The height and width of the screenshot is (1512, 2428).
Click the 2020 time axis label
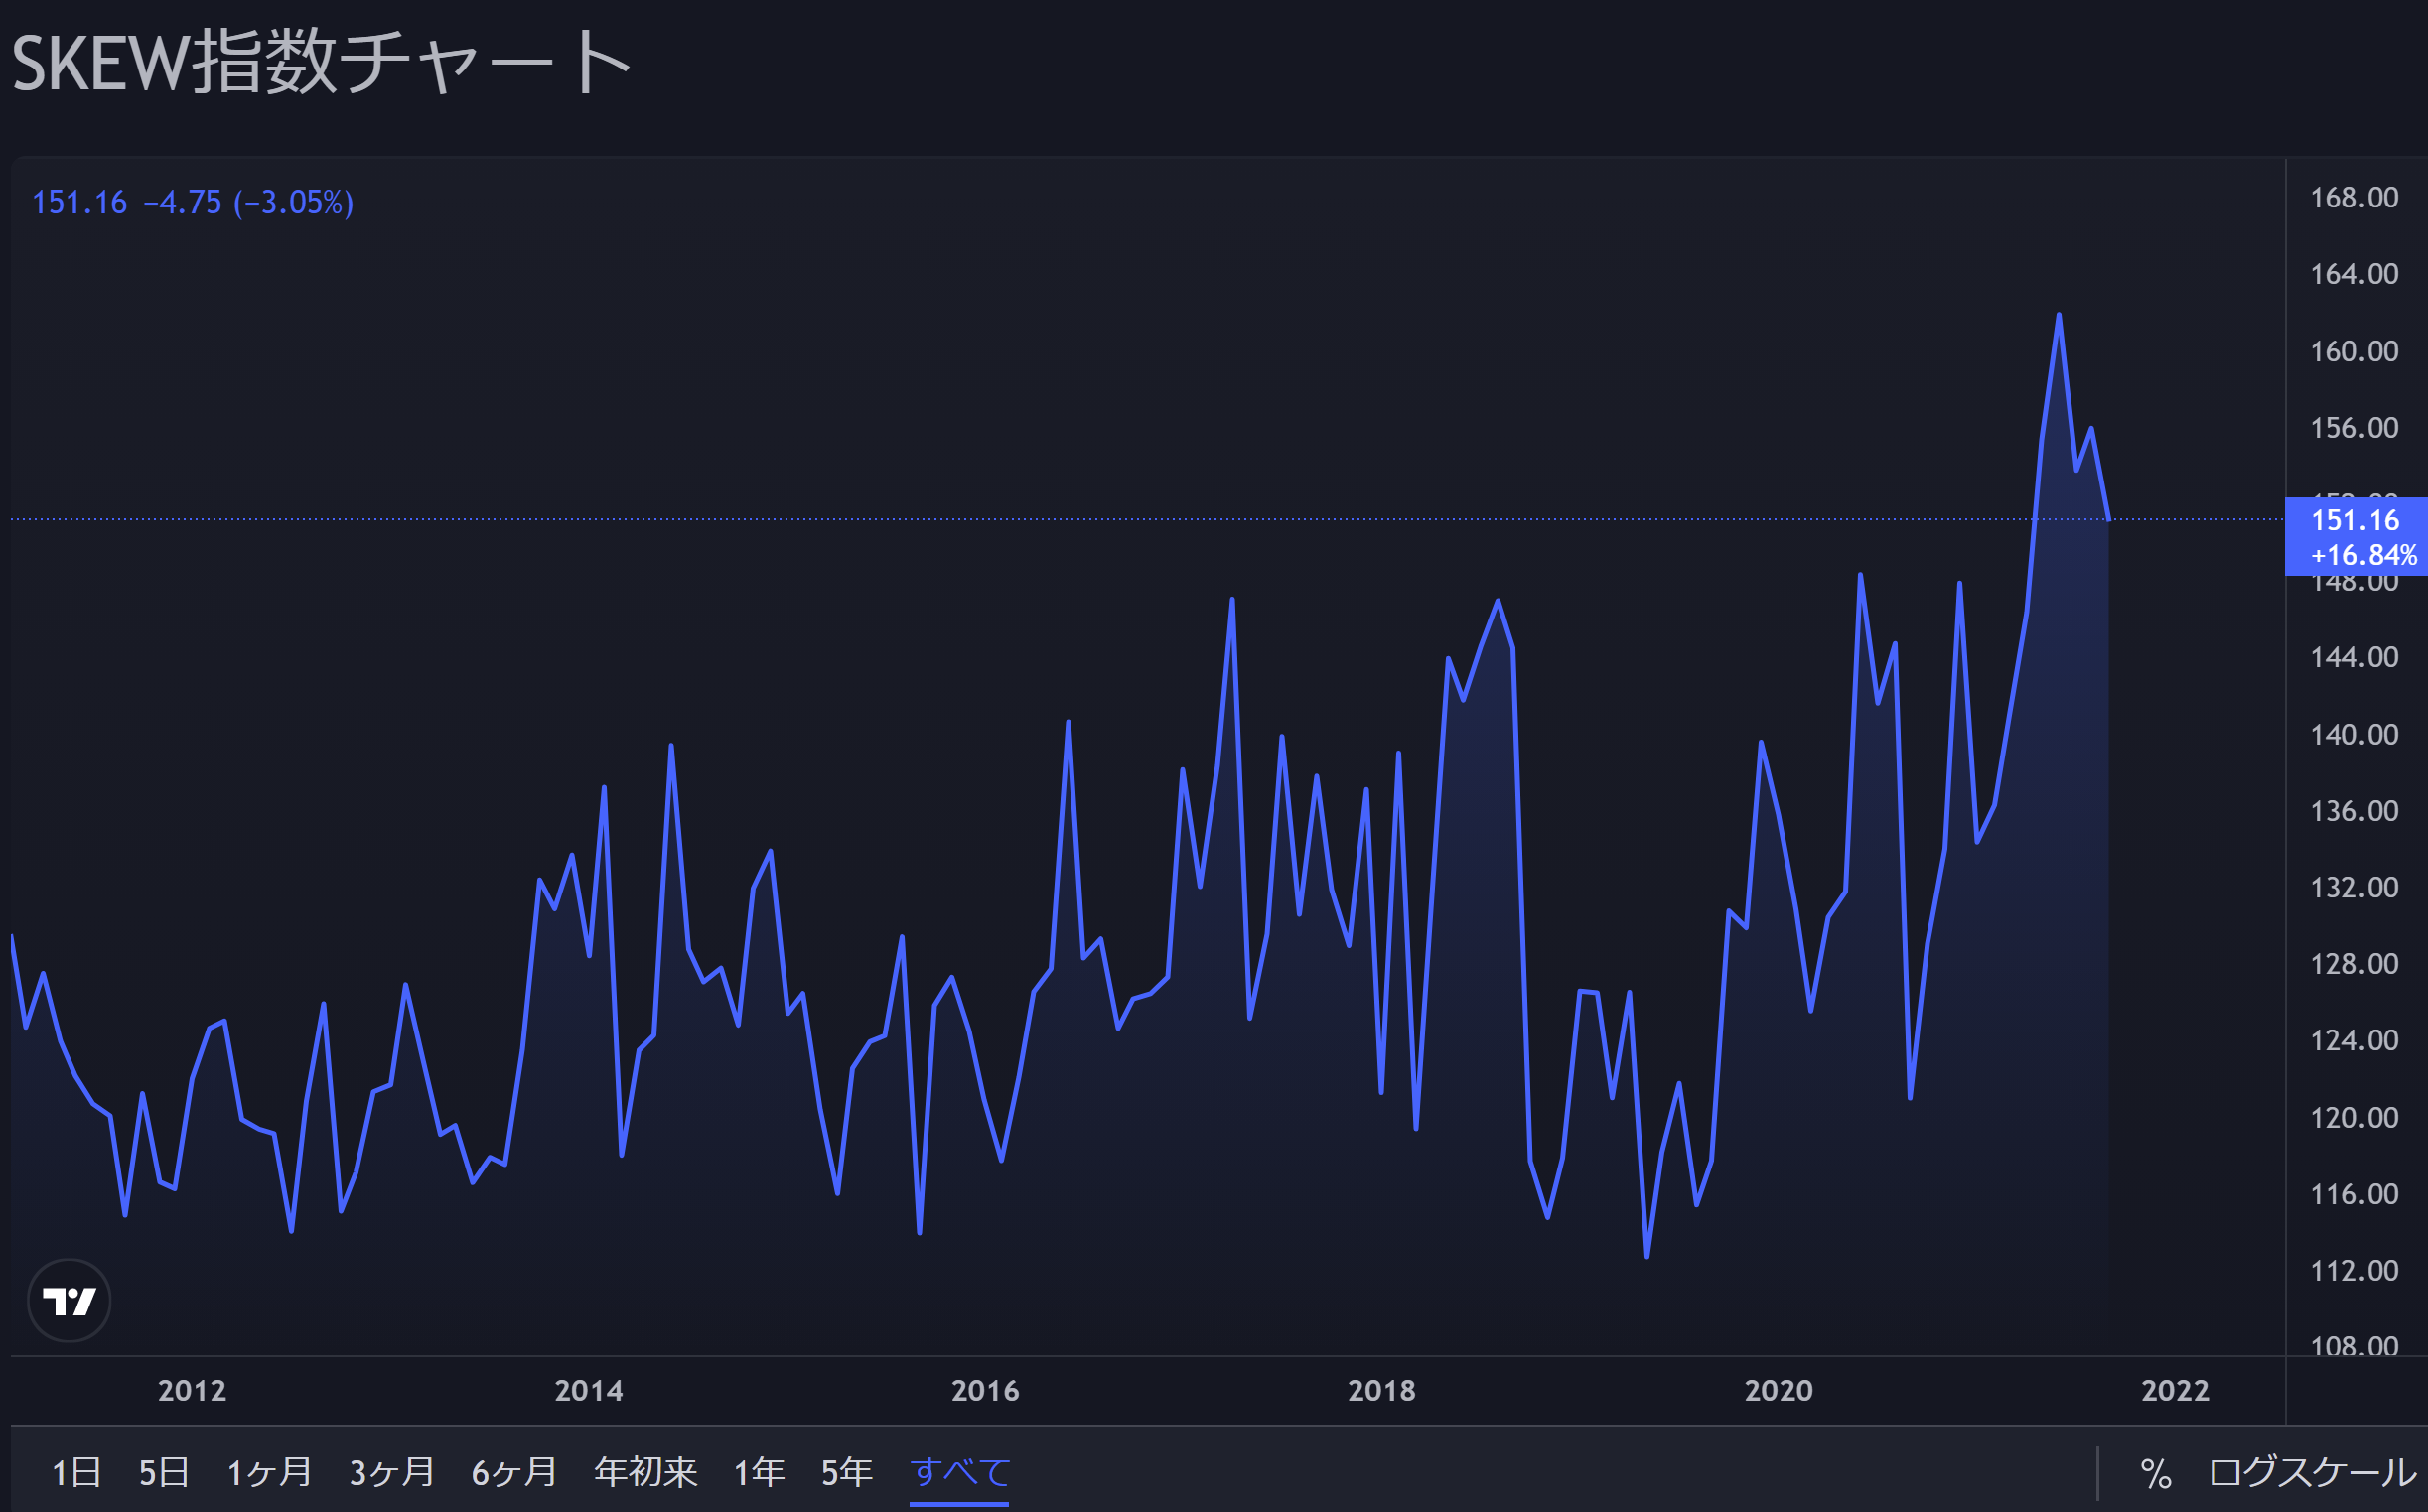pyautogui.click(x=1778, y=1390)
